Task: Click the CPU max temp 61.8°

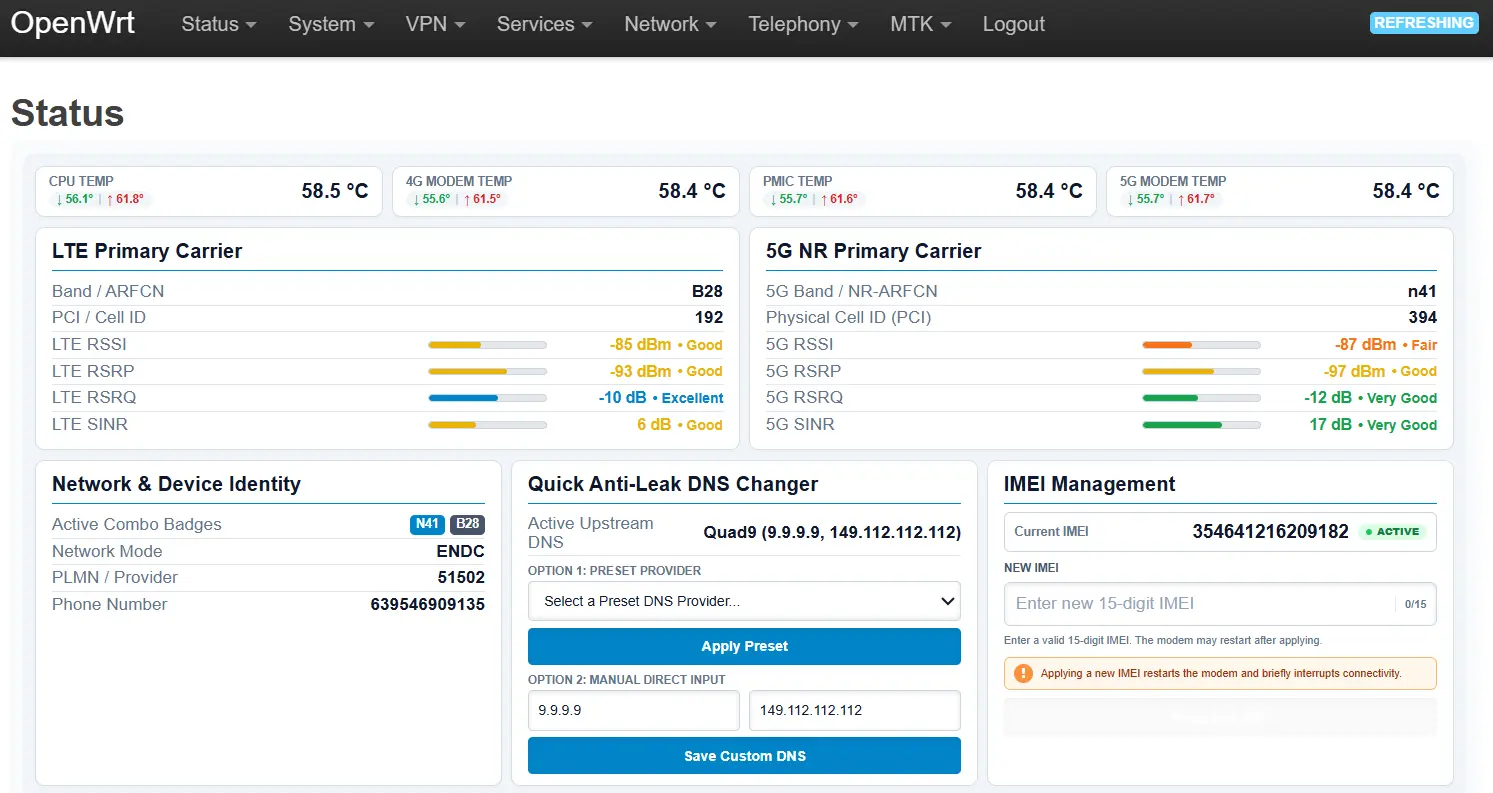Action: tap(125, 199)
